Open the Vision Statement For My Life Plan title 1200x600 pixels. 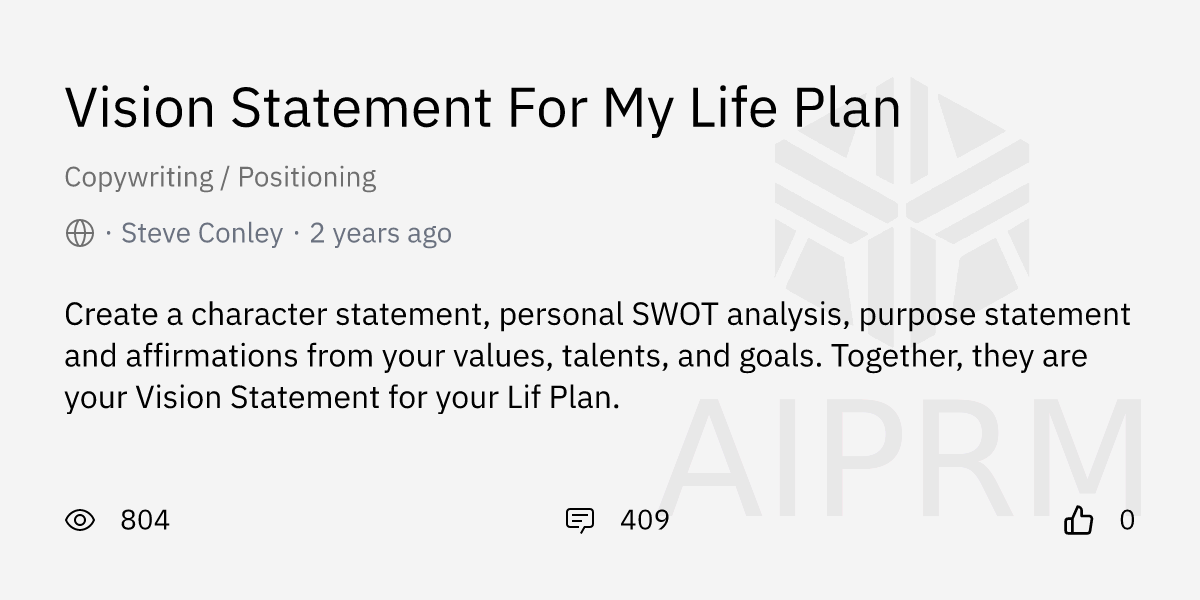[482, 108]
